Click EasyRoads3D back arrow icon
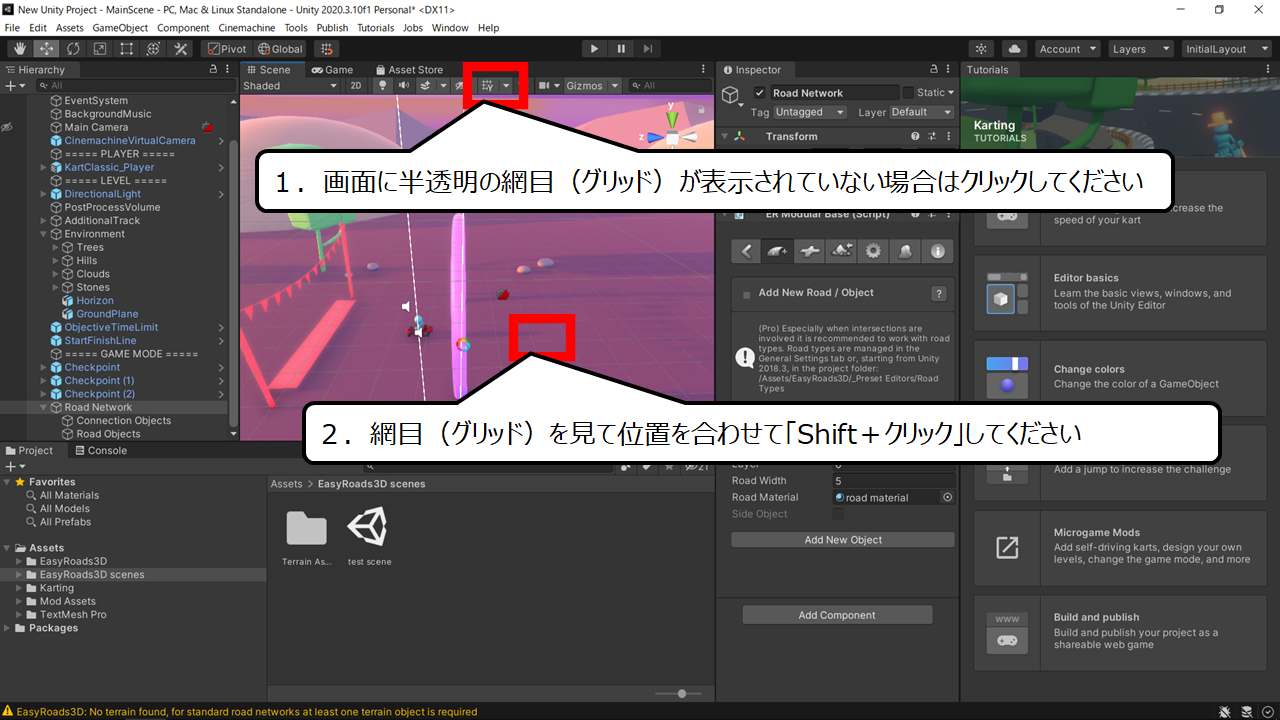Image resolution: width=1280 pixels, height=720 pixels. 746,252
